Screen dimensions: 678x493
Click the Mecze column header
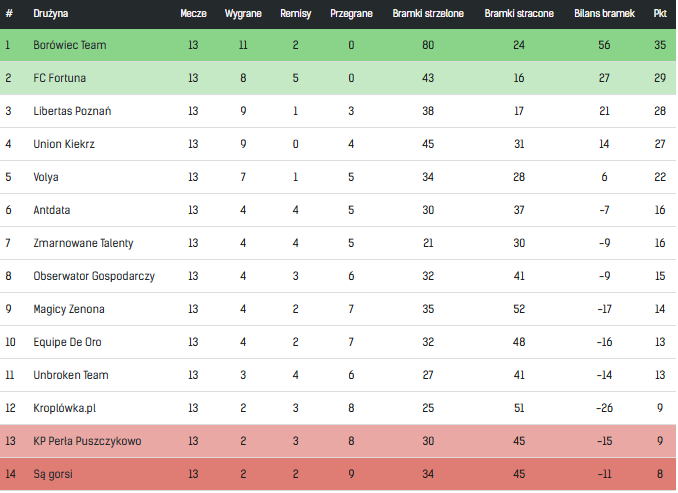pos(193,14)
